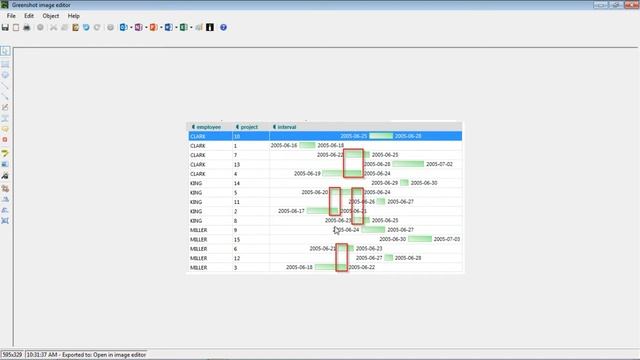This screenshot has height=360, width=640.
Task: Open the Effects tool in sidebar
Action: click(x=5, y=176)
